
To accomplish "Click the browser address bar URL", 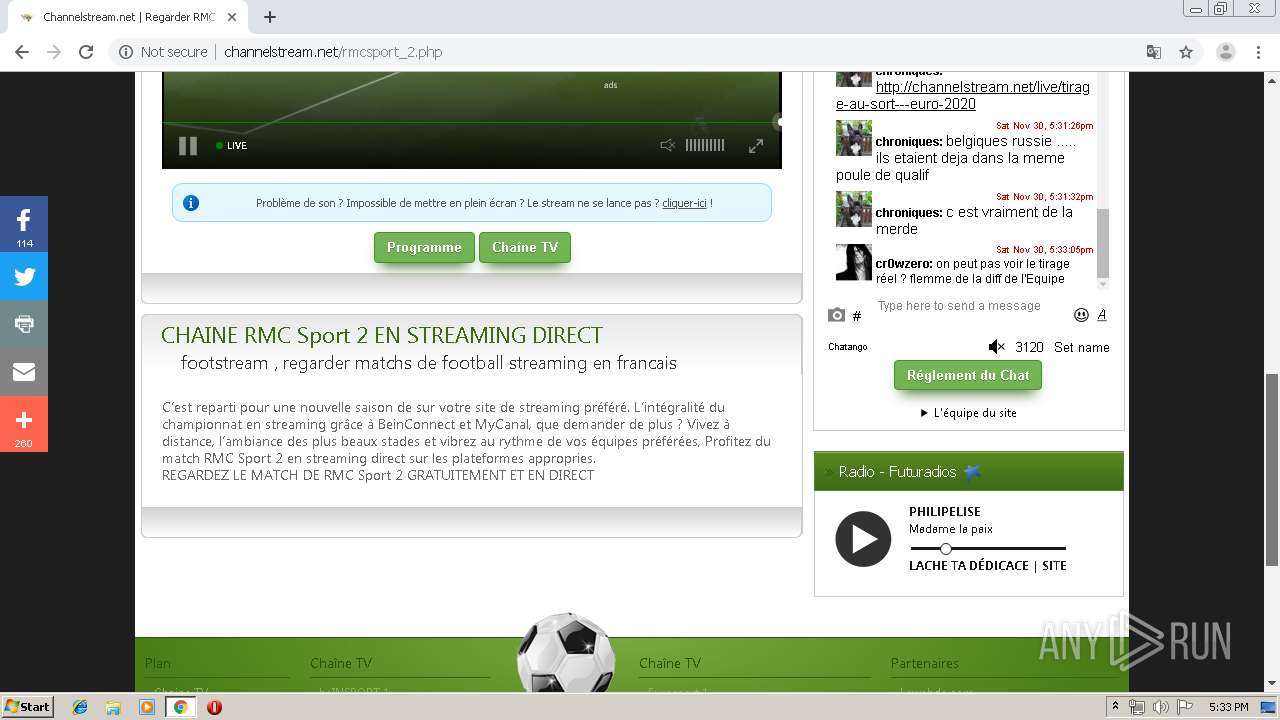I will click(x=333, y=52).
